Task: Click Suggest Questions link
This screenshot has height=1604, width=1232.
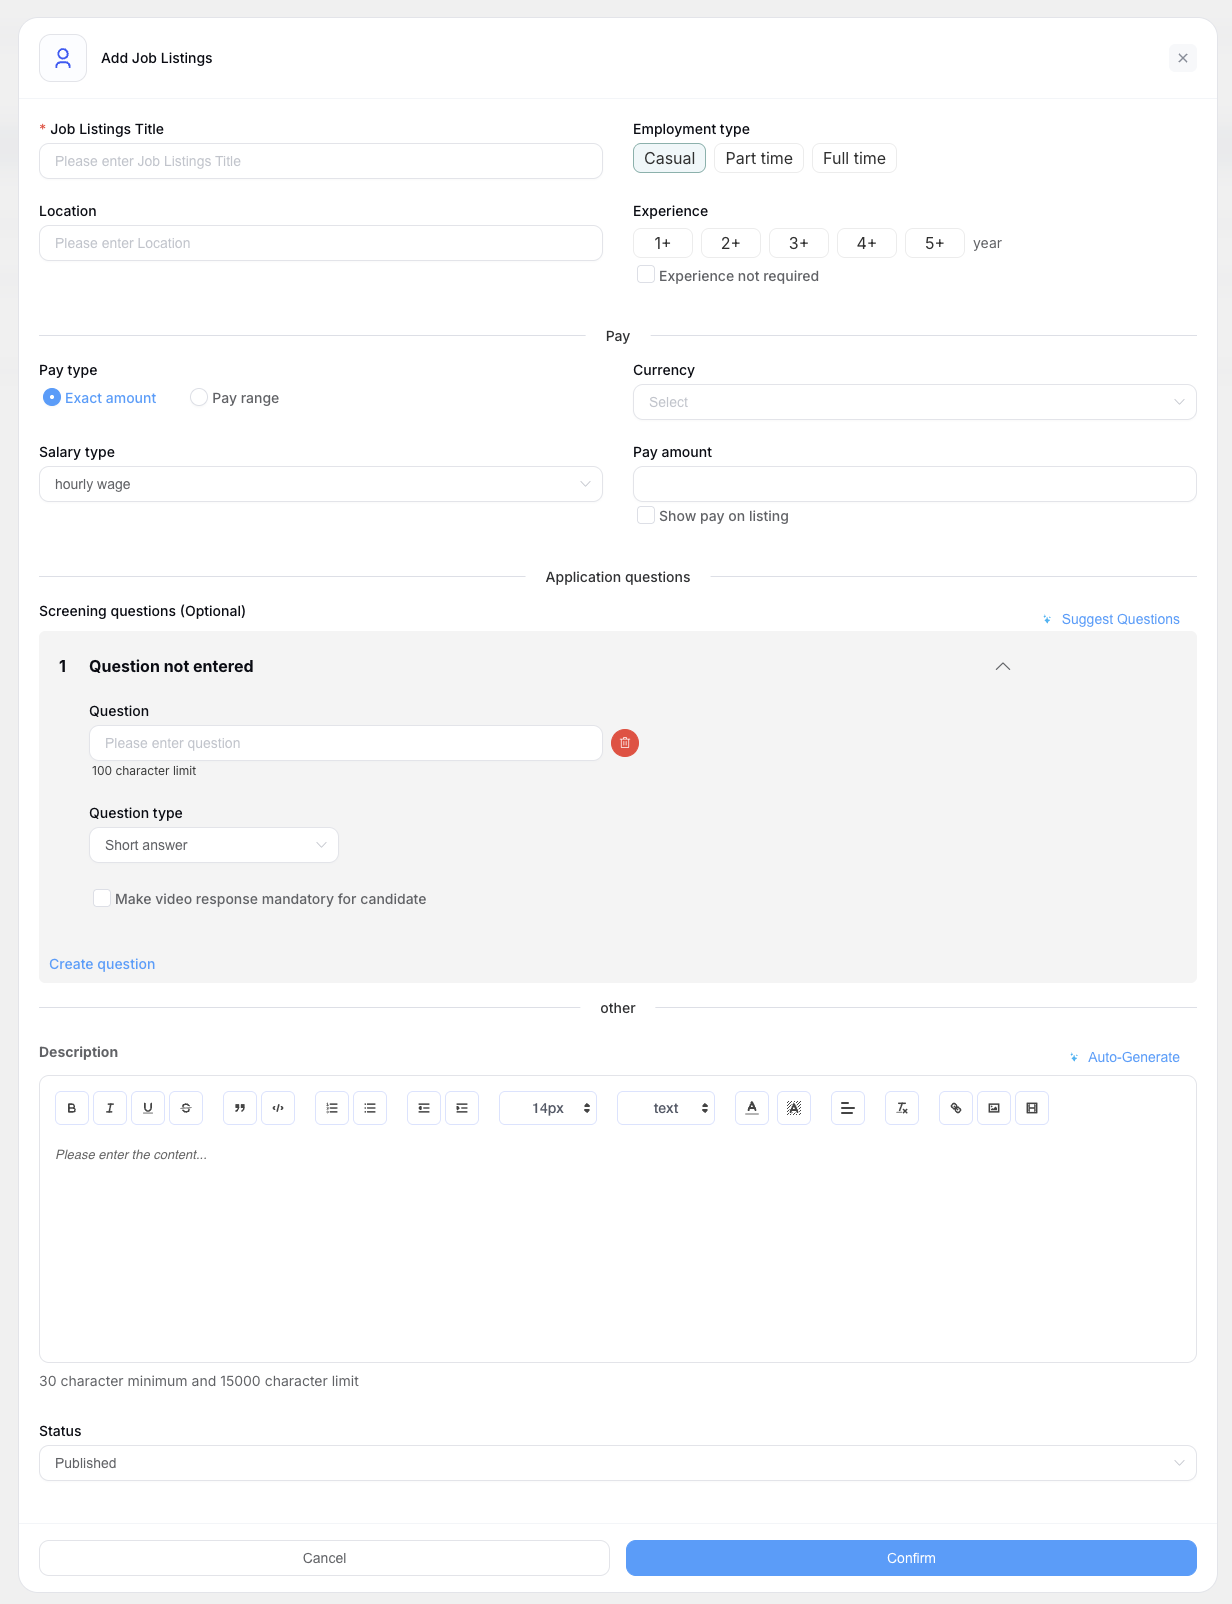Action: coord(1120,619)
